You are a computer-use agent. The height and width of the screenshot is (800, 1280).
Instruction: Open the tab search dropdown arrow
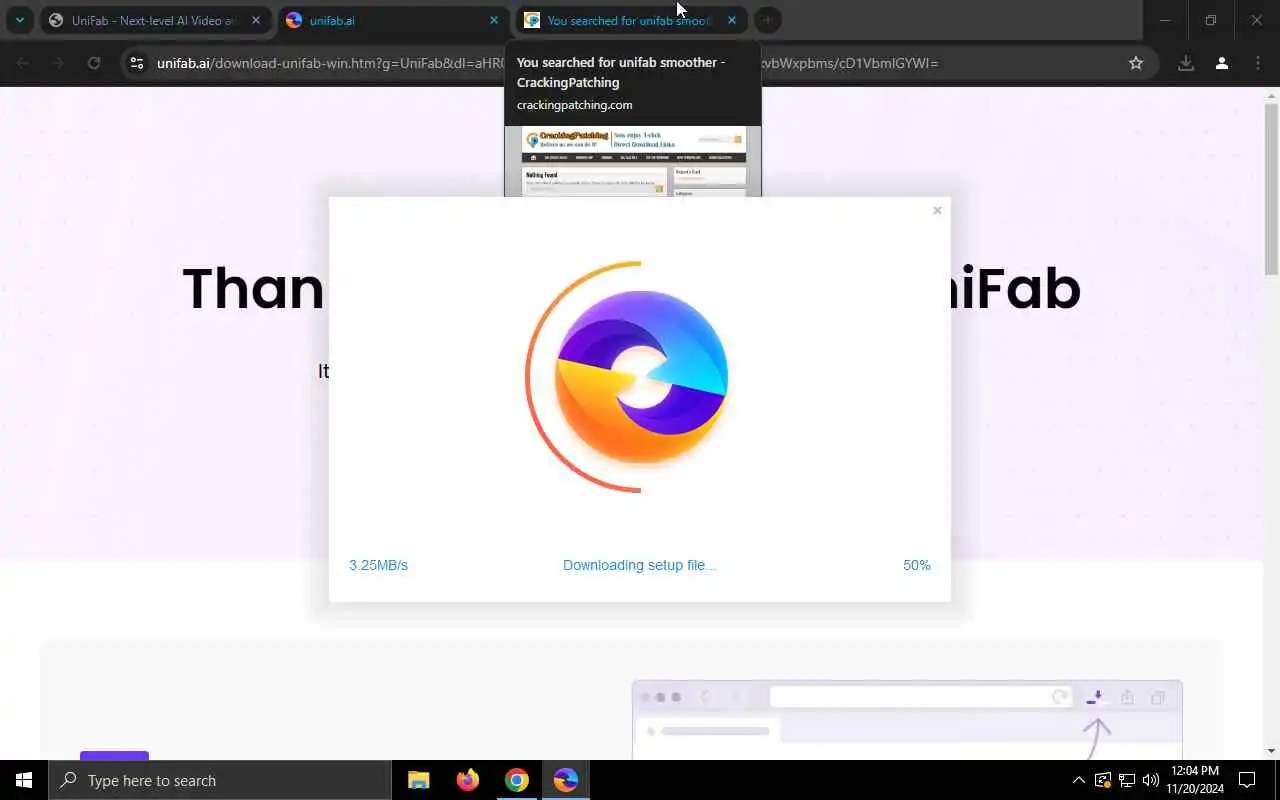click(x=19, y=20)
